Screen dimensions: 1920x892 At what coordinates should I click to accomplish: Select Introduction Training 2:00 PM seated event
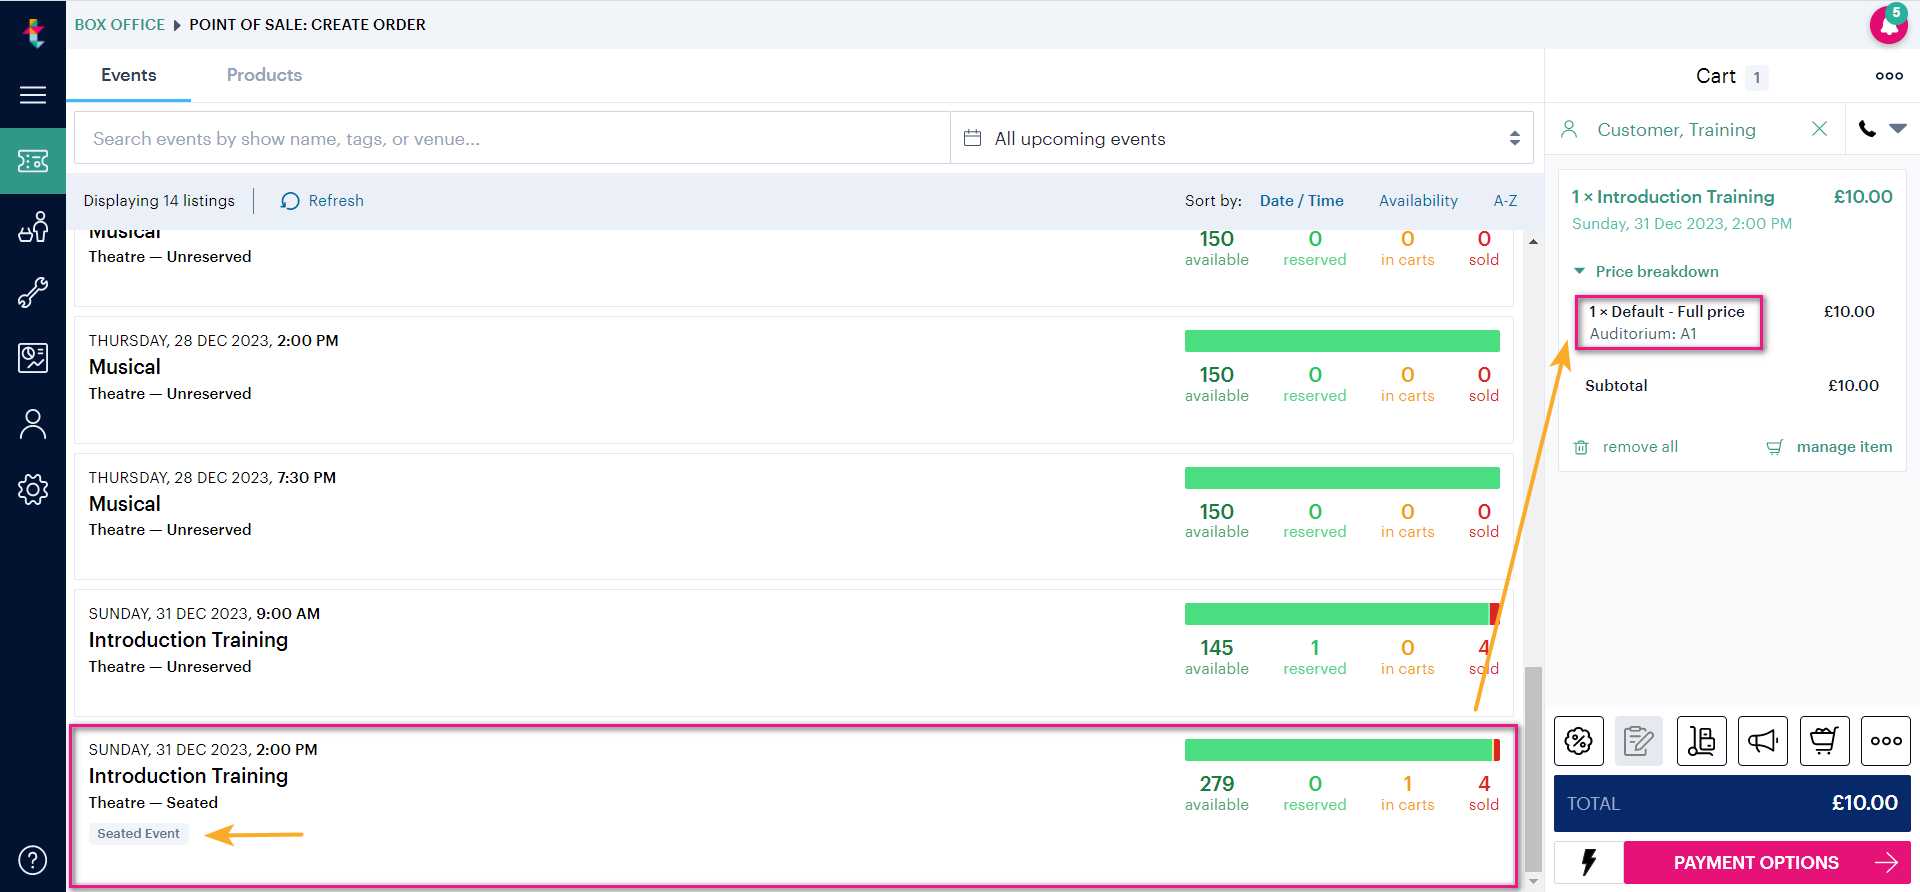pos(793,806)
